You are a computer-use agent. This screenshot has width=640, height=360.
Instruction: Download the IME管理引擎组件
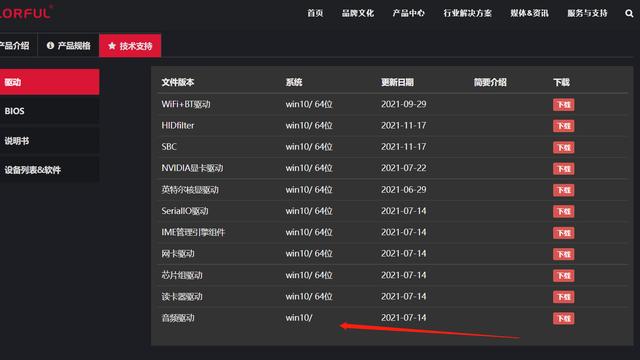[x=564, y=233]
